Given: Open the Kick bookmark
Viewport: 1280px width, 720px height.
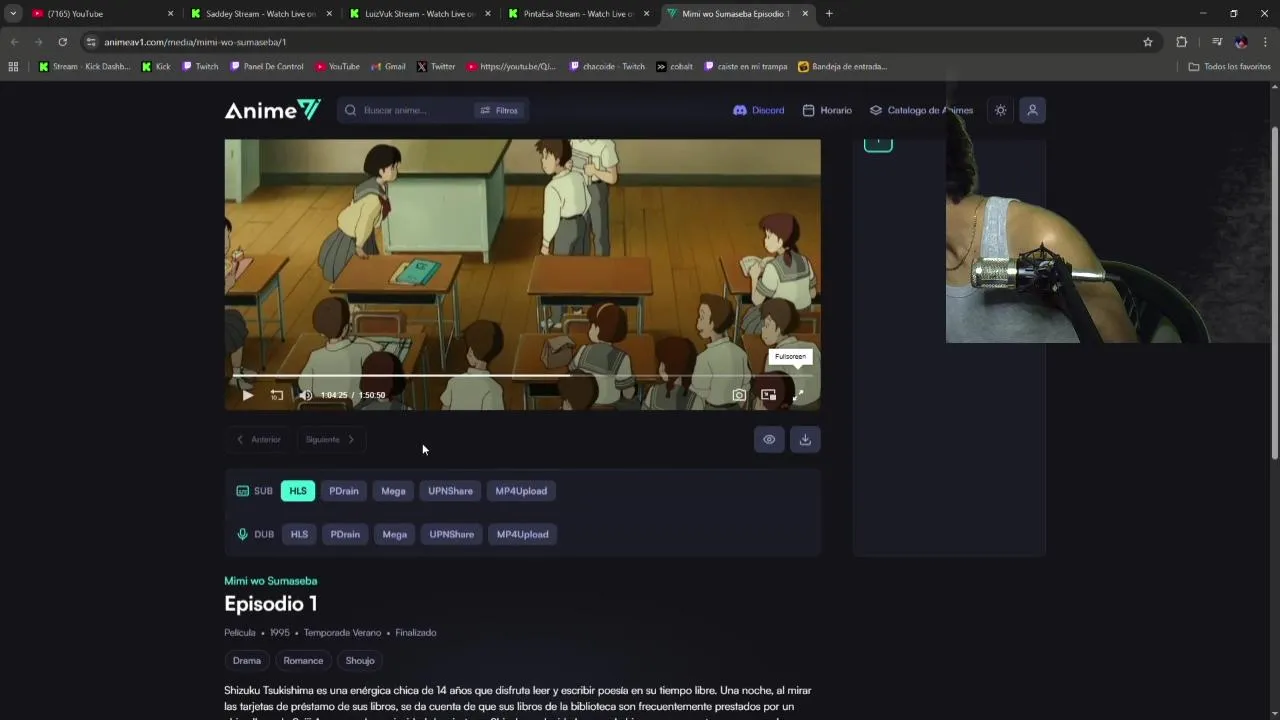Looking at the screenshot, I should [156, 67].
